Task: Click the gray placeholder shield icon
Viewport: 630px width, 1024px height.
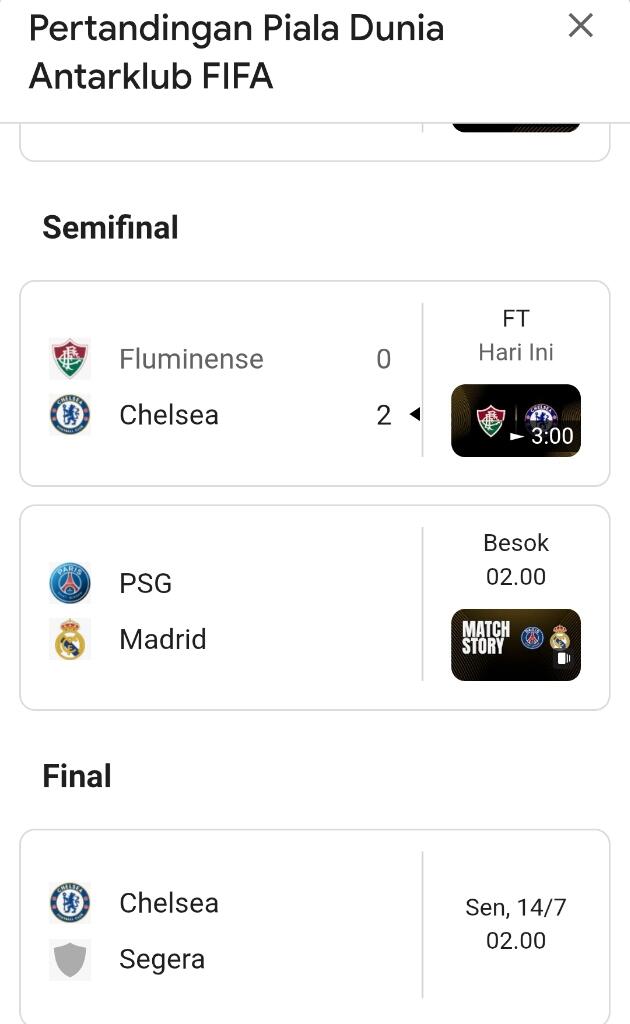Action: tap(70, 959)
